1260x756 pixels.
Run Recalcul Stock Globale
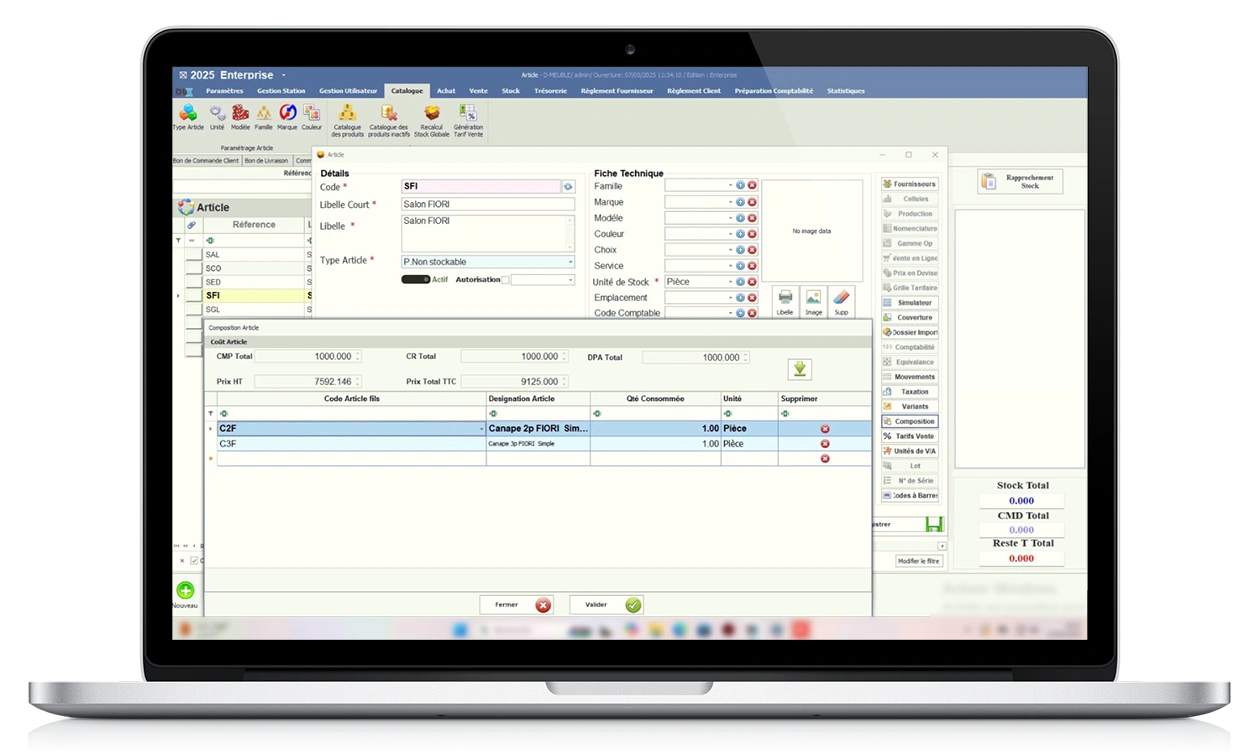tap(432, 120)
